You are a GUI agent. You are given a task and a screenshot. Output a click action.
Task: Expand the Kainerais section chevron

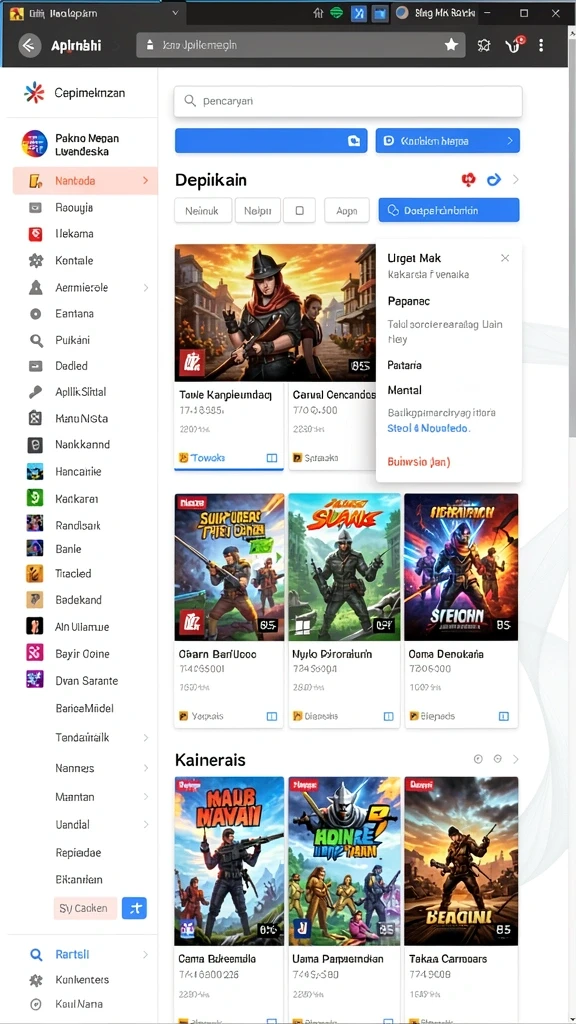516,759
